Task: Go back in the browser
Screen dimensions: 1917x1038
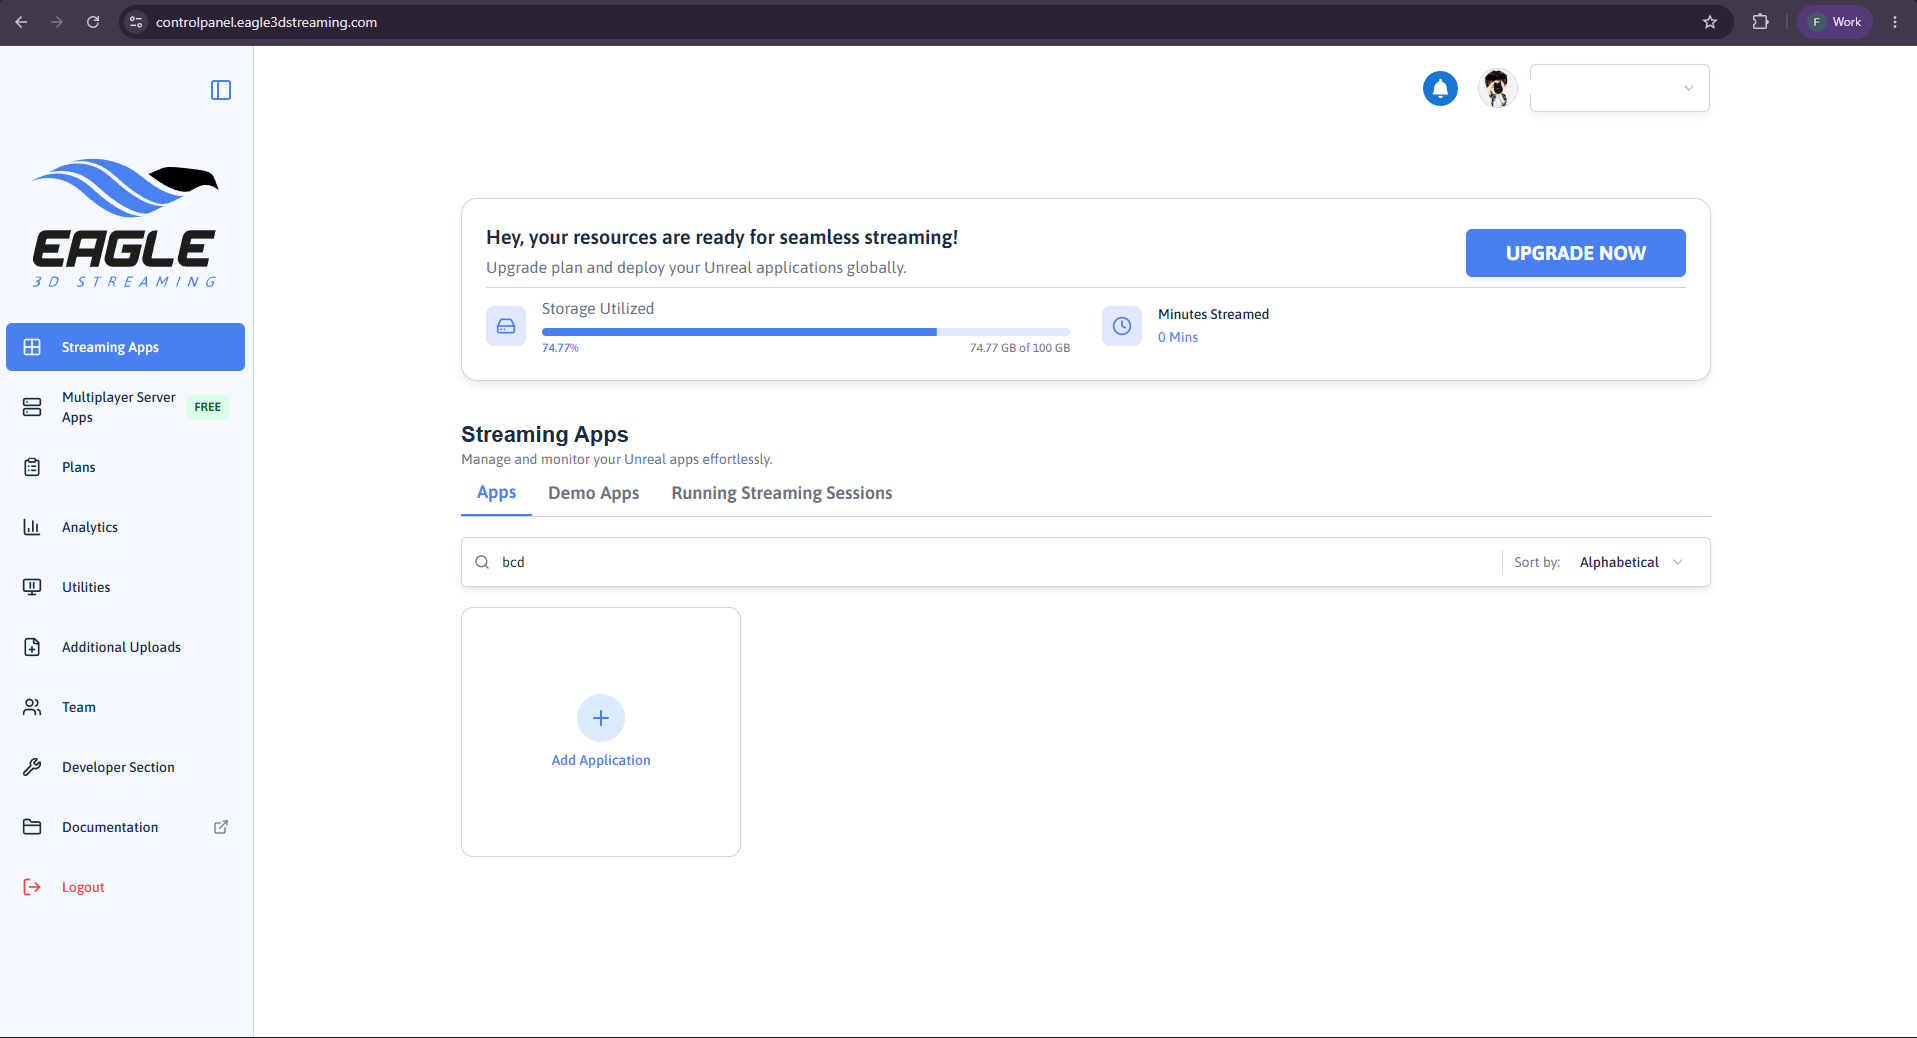Action: click(x=21, y=22)
